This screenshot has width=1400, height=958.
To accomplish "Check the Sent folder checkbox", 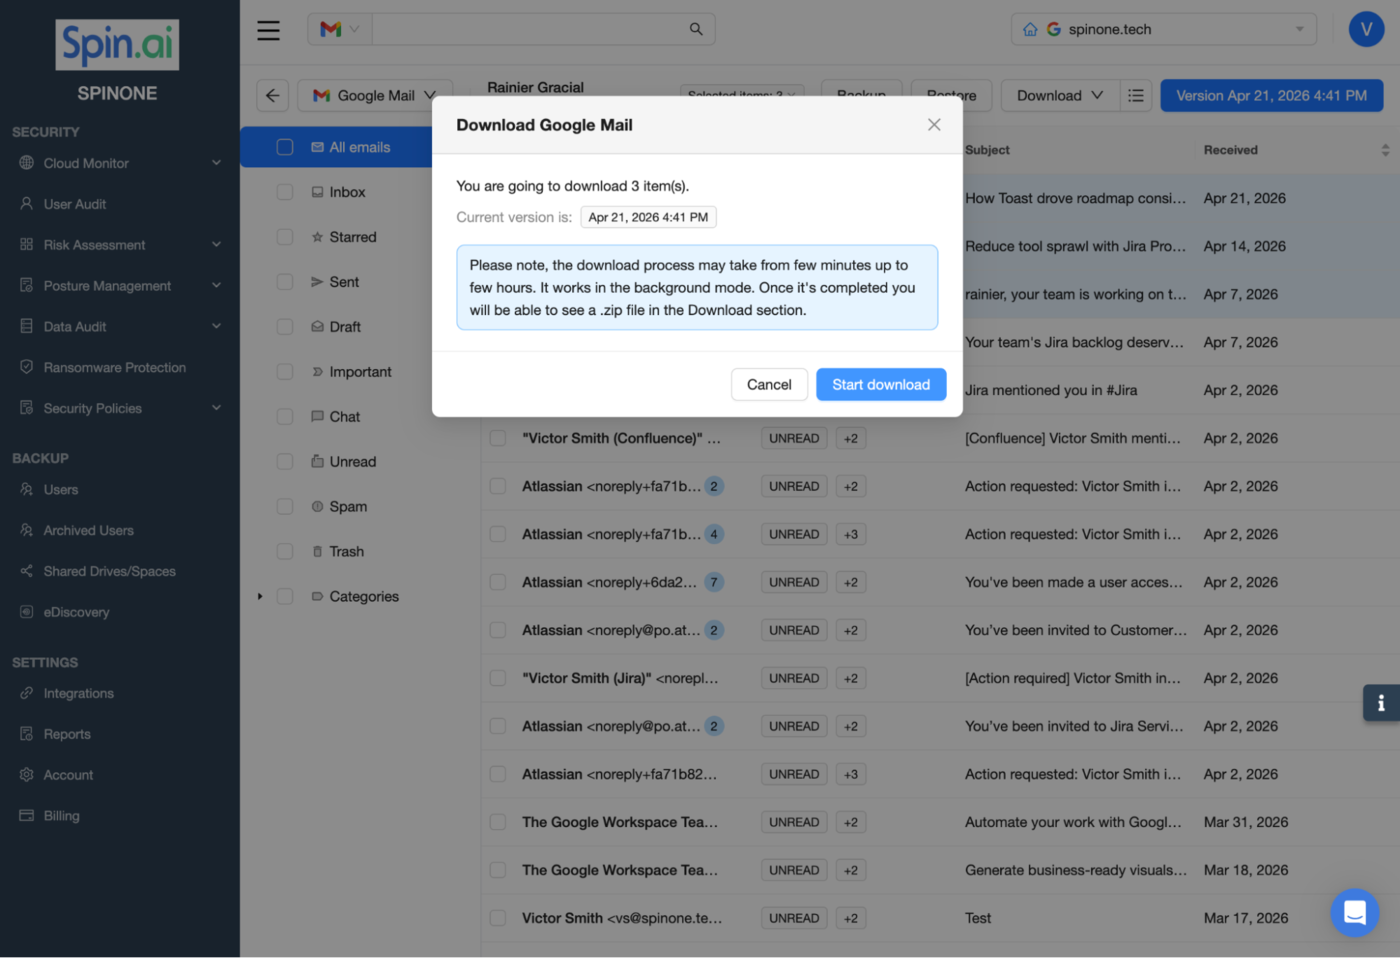I will click(285, 282).
